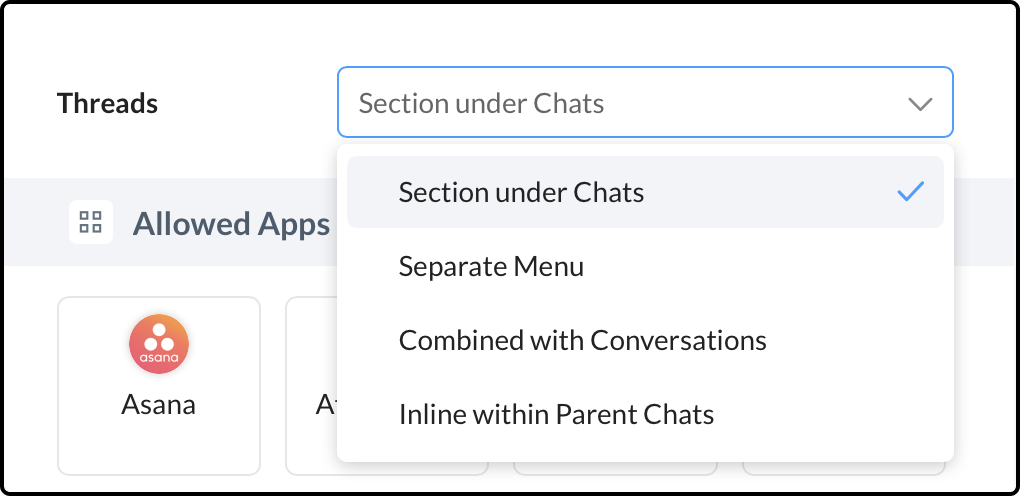Screen dimensions: 1020x496
Task: Select the Section under Chats option
Action: [521, 192]
